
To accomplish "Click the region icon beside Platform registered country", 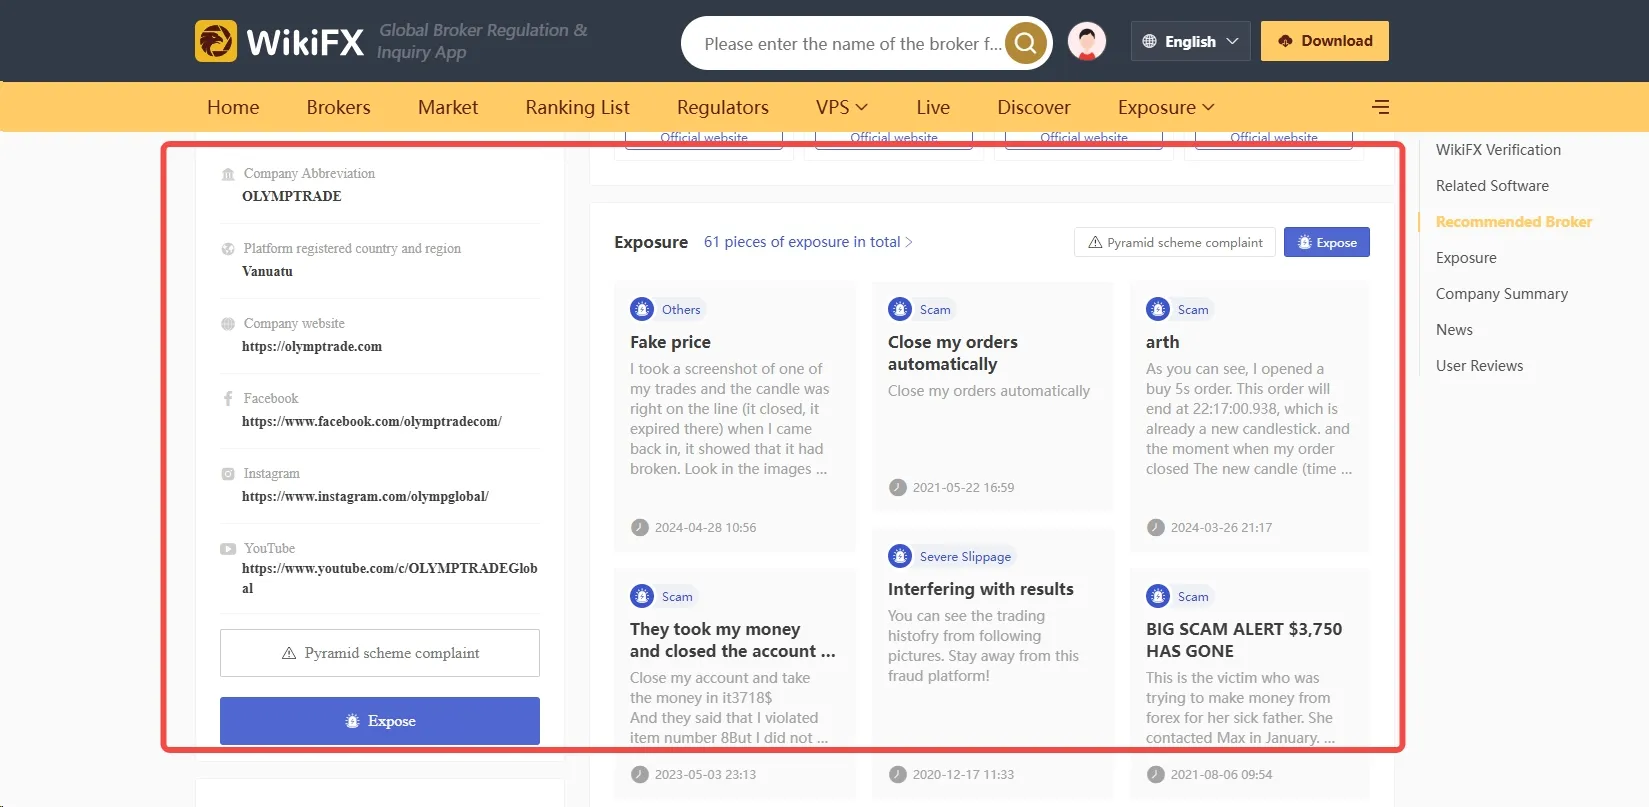I will tap(228, 249).
